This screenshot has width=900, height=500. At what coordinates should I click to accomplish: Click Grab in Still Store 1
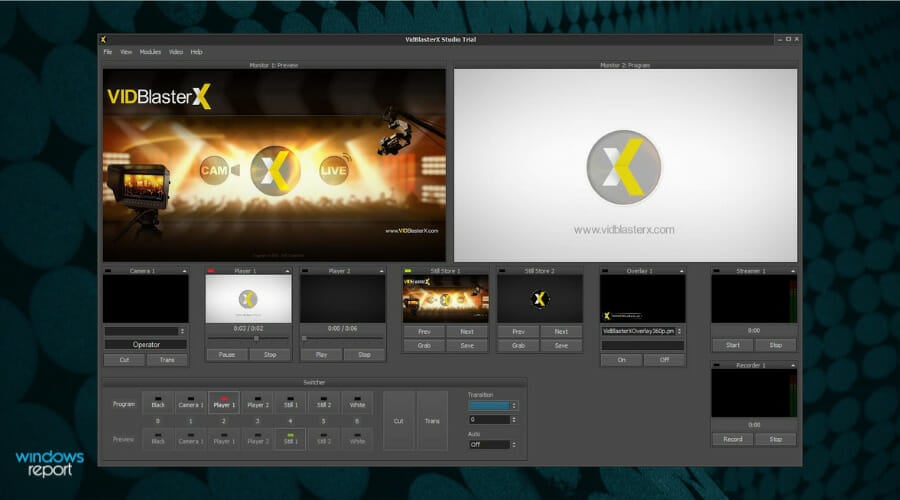[x=424, y=346]
